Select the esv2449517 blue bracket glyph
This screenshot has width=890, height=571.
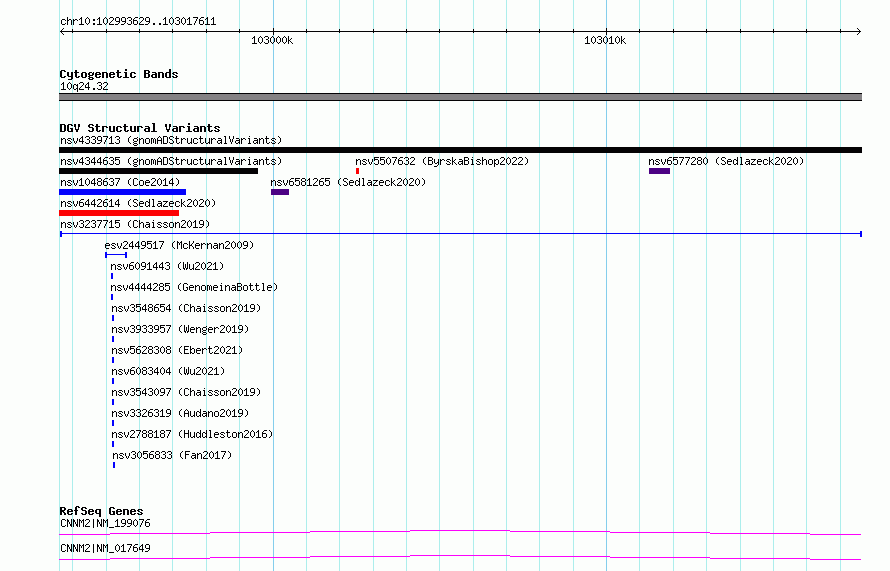116,255
